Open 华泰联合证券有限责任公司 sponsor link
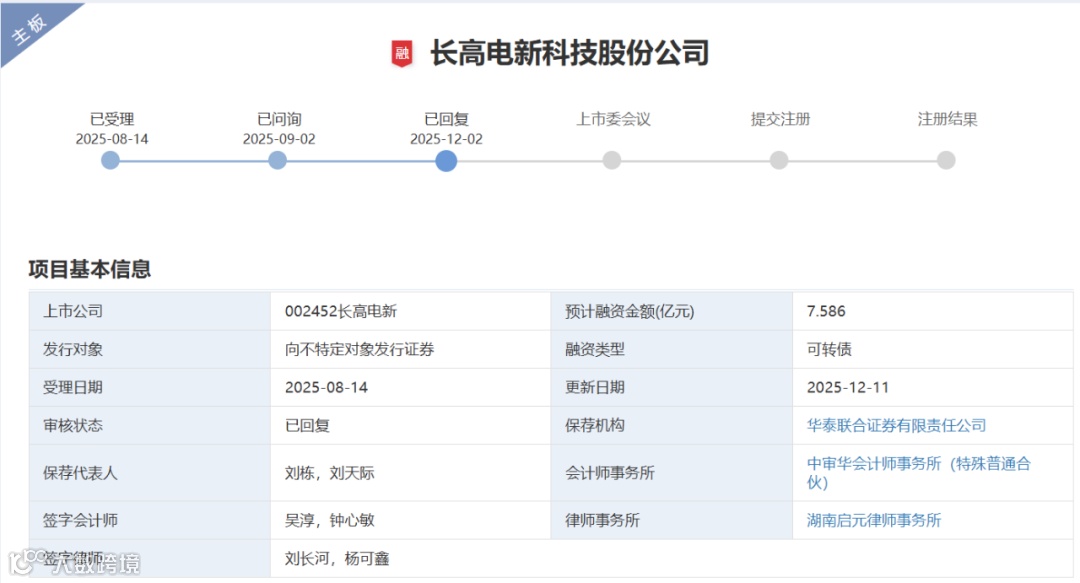This screenshot has height=583, width=1080. click(896, 425)
